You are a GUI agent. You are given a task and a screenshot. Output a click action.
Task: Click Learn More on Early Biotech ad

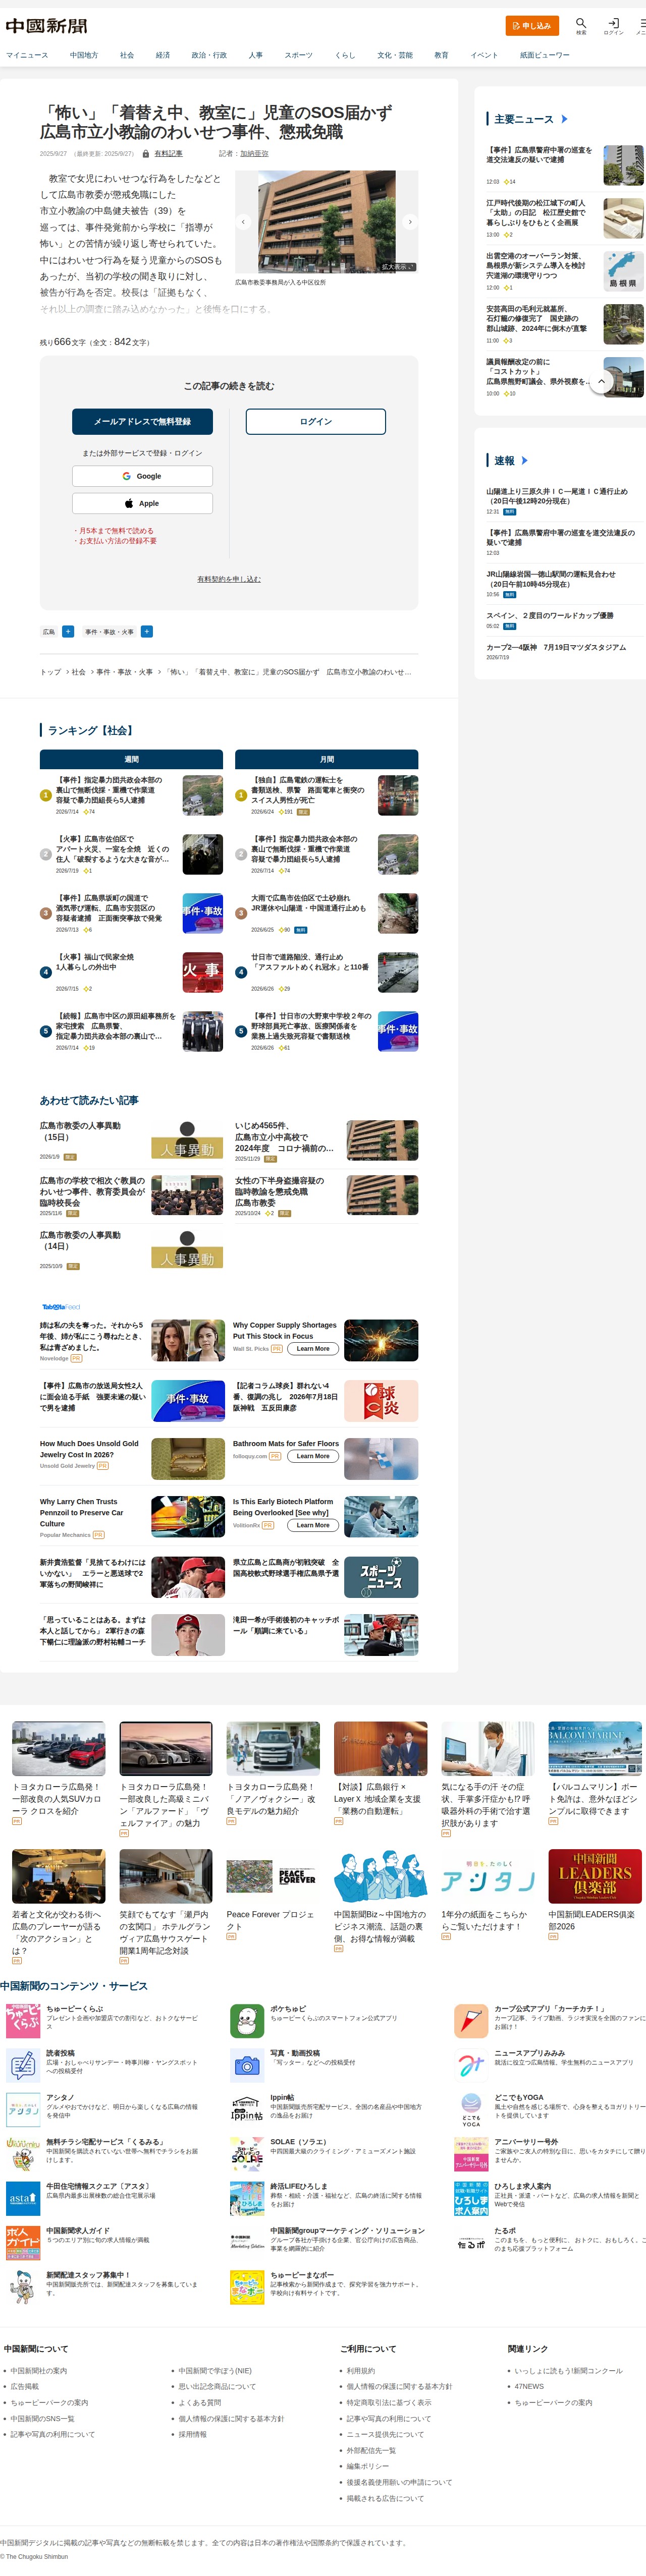tap(313, 1524)
